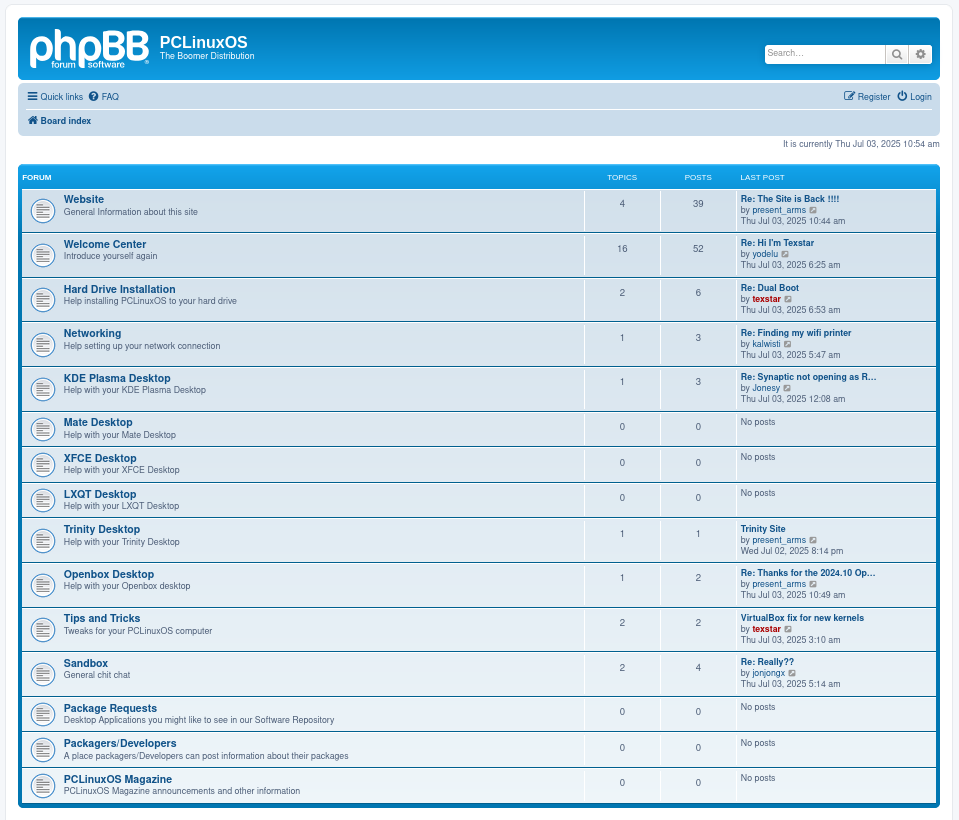Click the Openbox Desktop forum icon
This screenshot has width=959, height=820.
pos(43,585)
